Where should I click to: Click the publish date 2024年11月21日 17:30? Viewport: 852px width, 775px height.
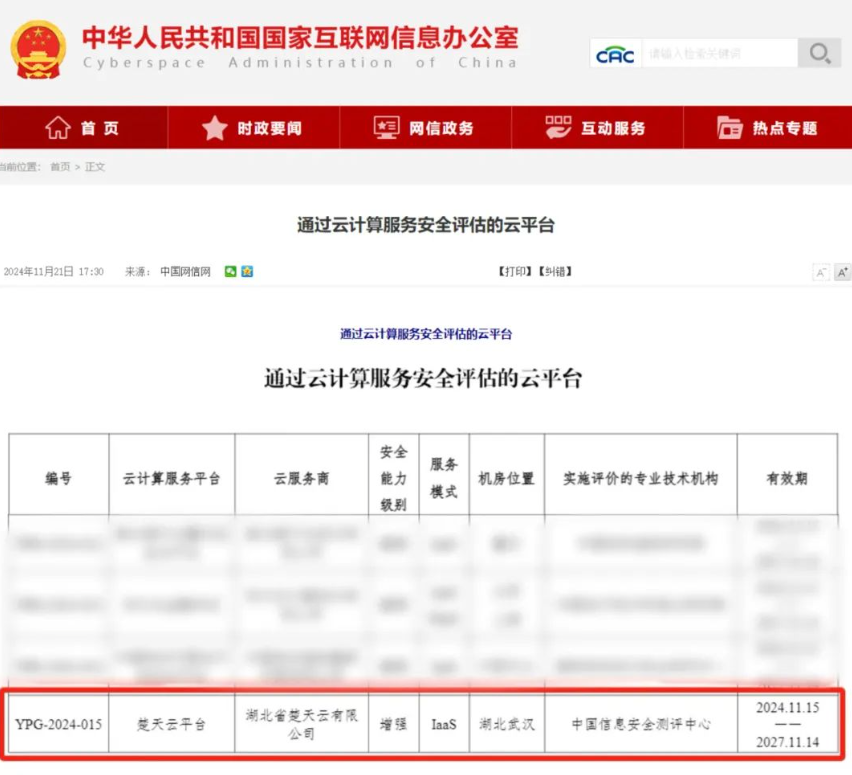click(x=54, y=271)
